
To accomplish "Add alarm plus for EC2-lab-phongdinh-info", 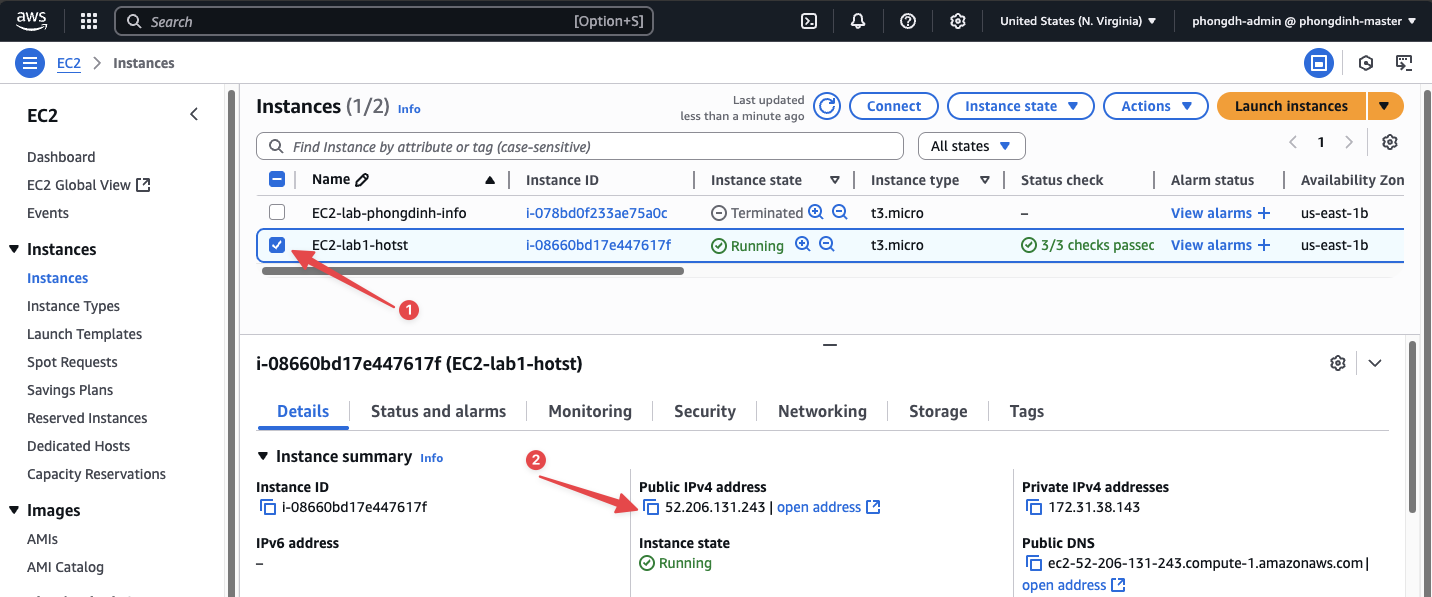I will click(1264, 213).
